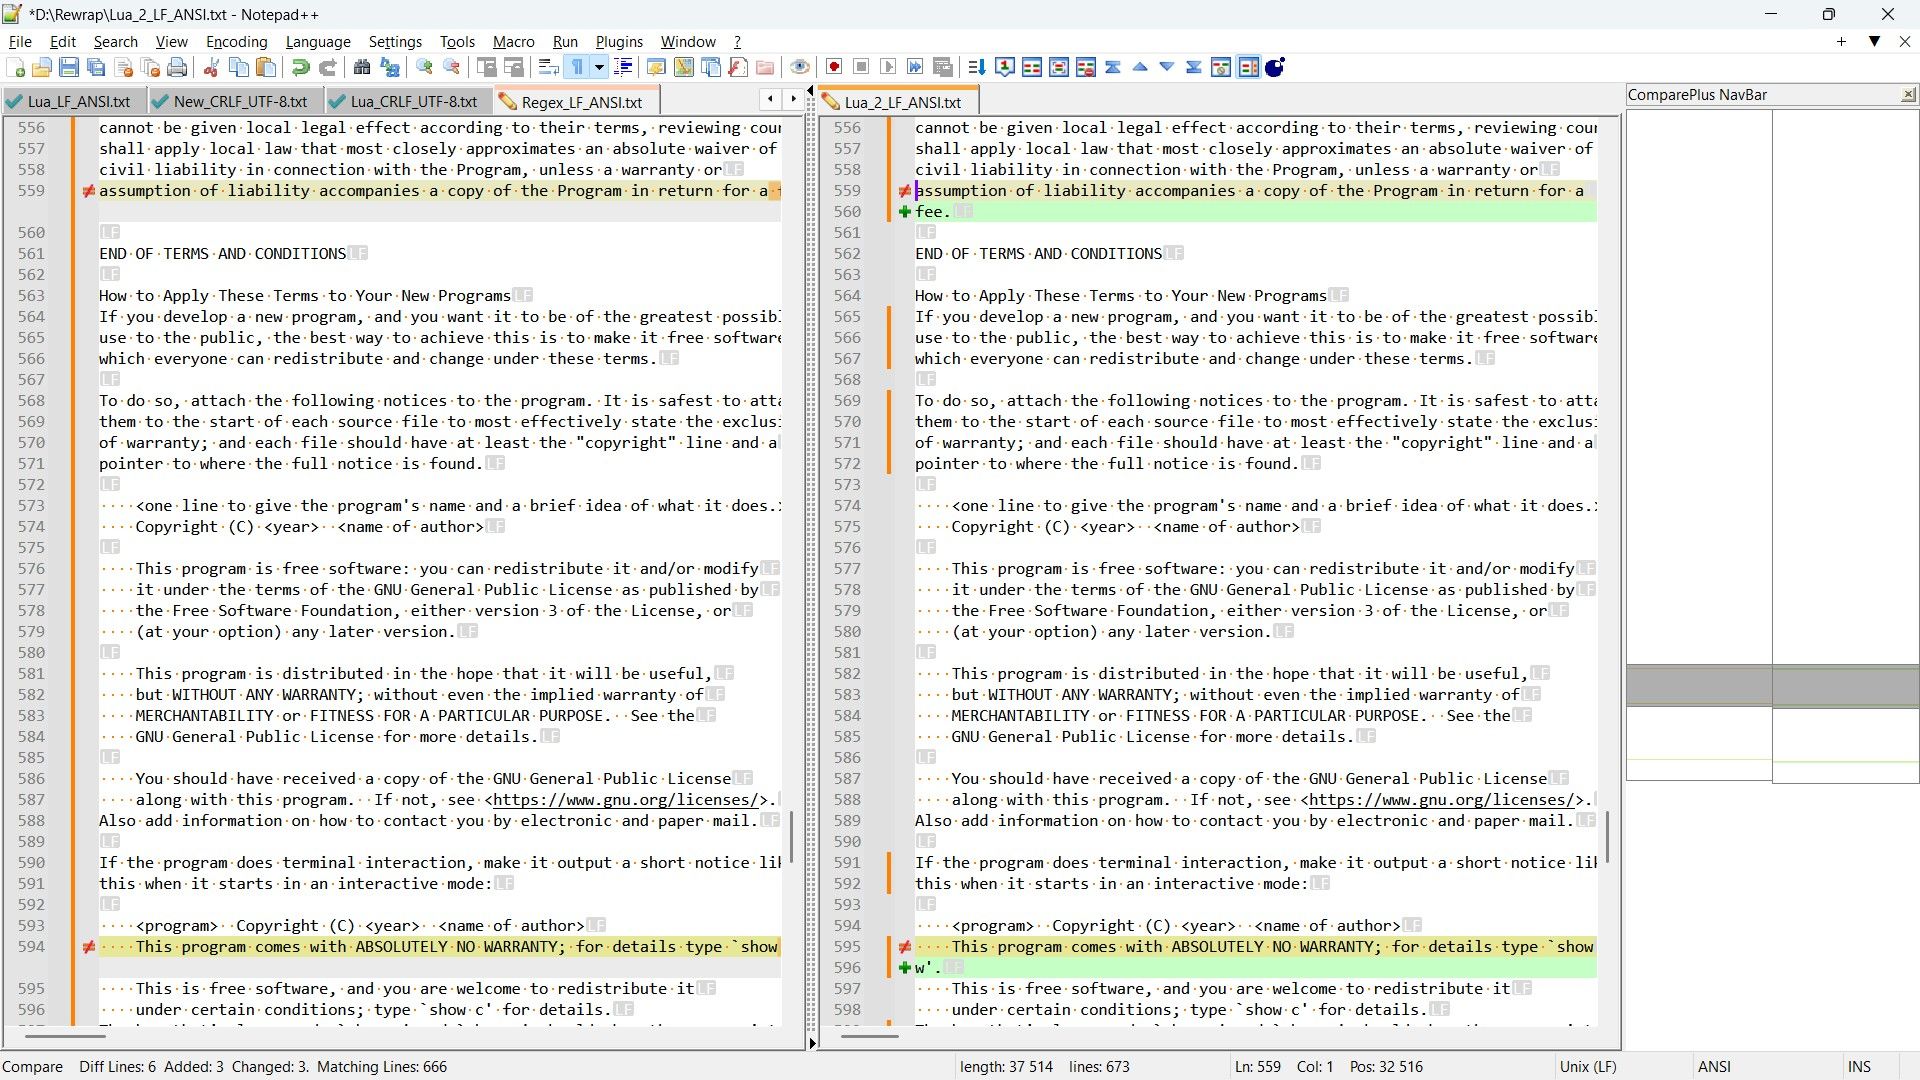Open Find dialog using binoculars icon

click(362, 67)
